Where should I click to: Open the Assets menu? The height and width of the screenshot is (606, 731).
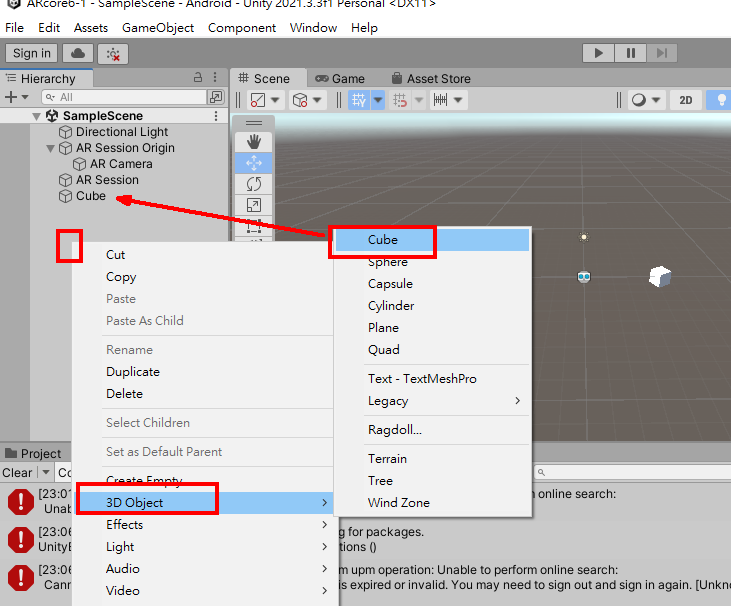click(91, 28)
